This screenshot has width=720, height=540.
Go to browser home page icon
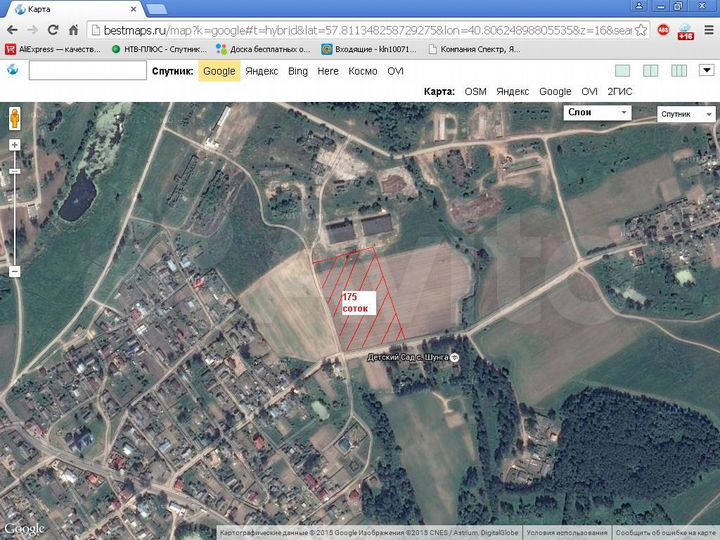click(73, 30)
